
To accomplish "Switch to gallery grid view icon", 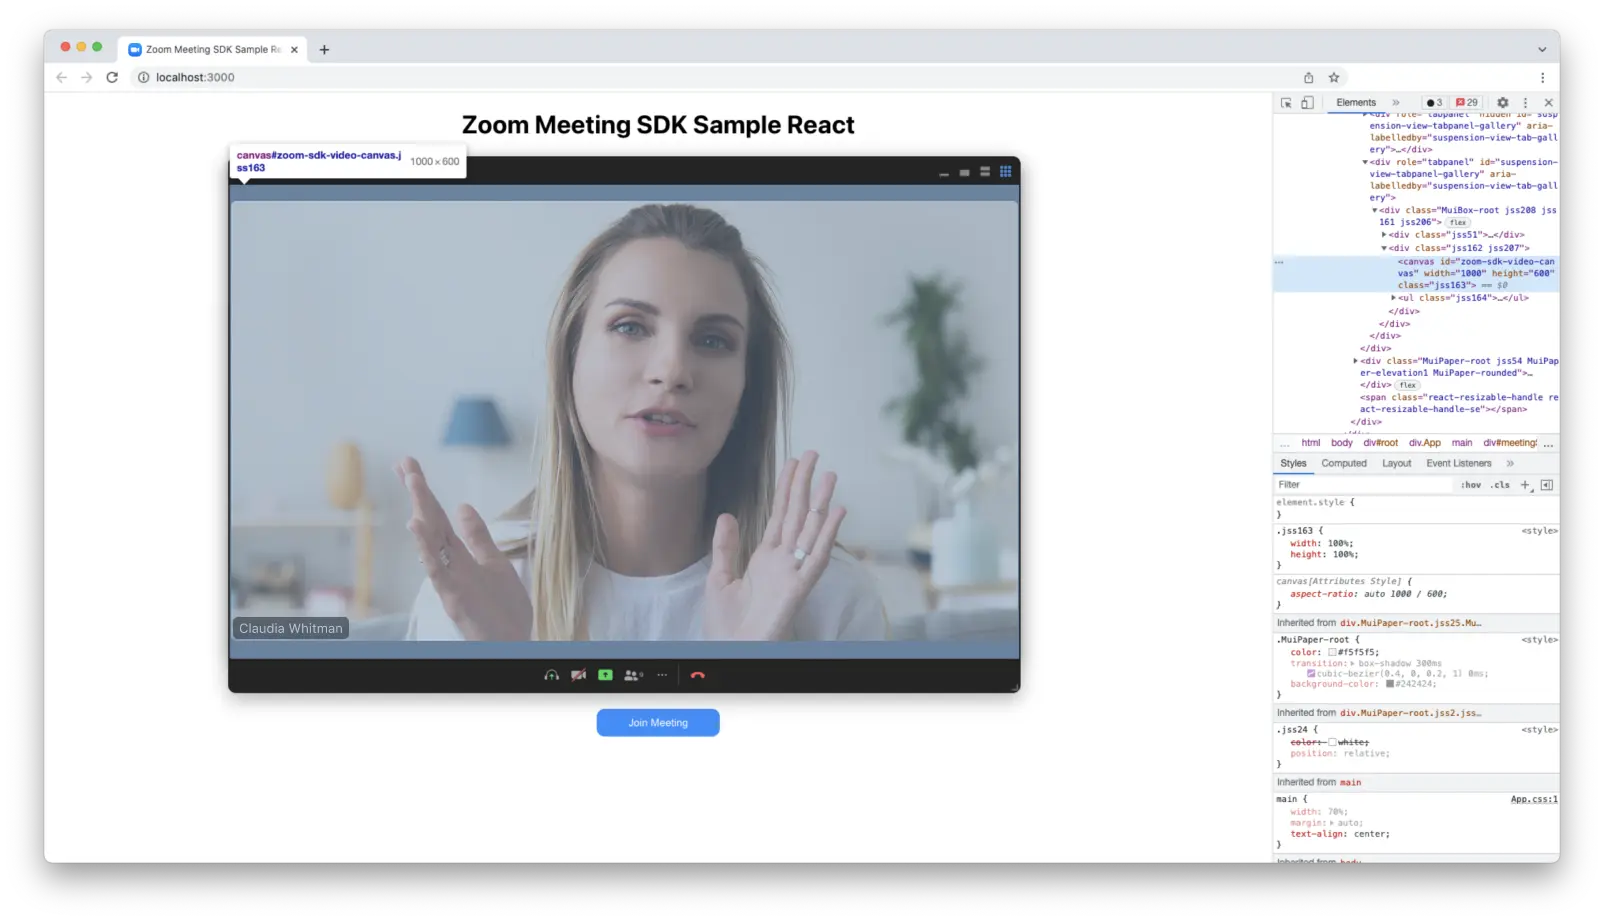I will (1005, 172).
